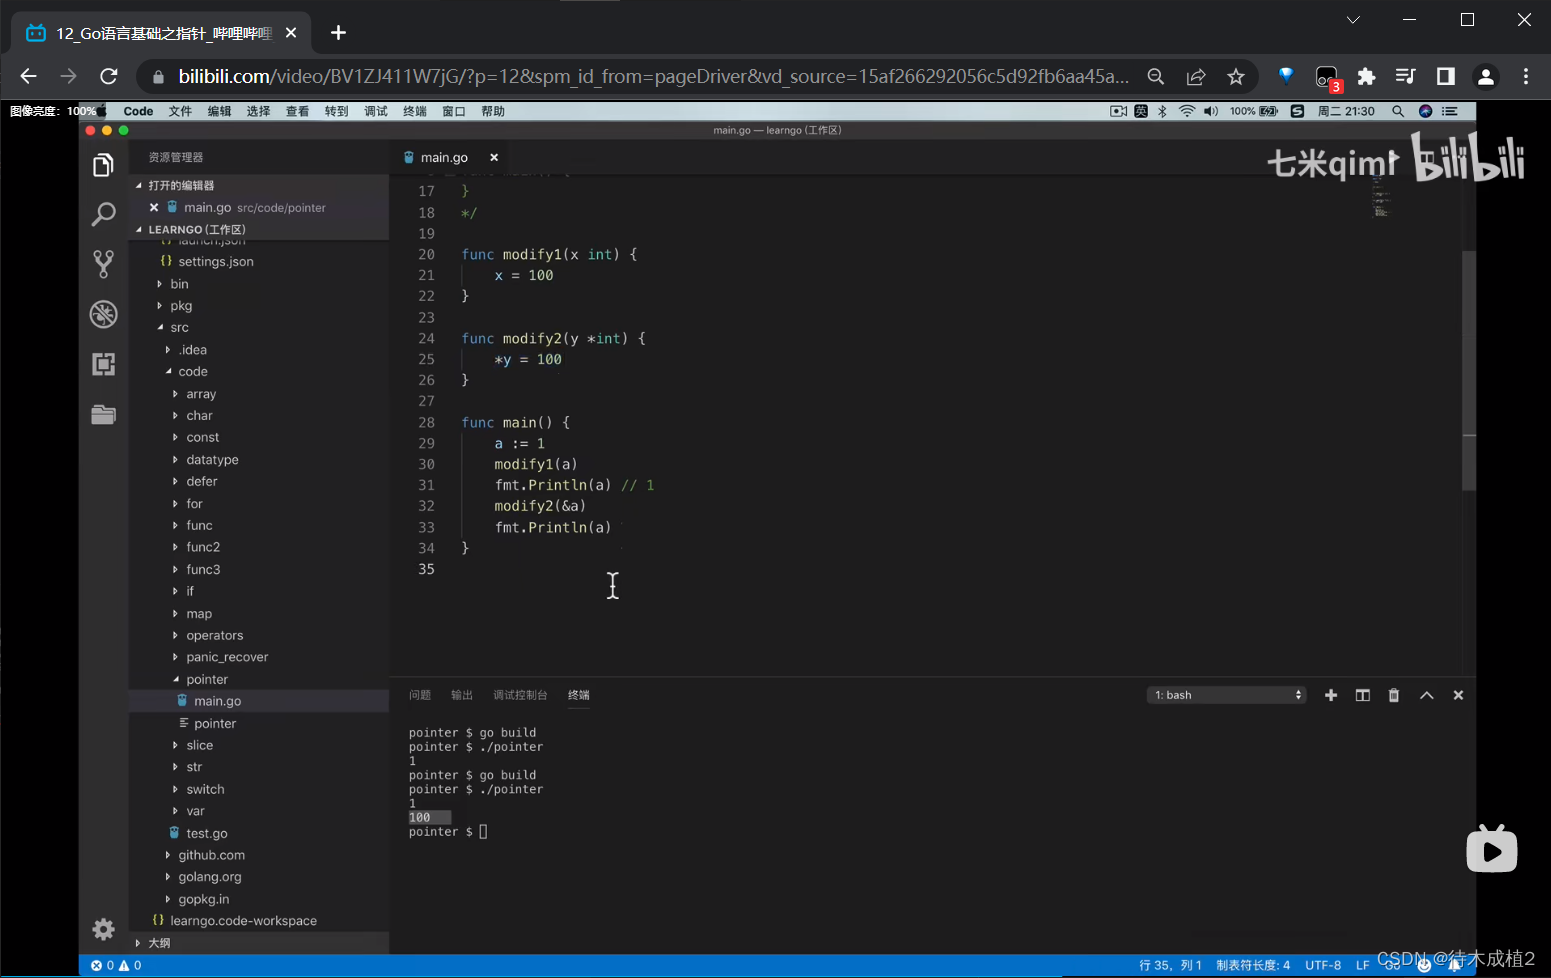The width and height of the screenshot is (1551, 978).
Task: Expand the outline section at bottom
Action: pyautogui.click(x=138, y=943)
